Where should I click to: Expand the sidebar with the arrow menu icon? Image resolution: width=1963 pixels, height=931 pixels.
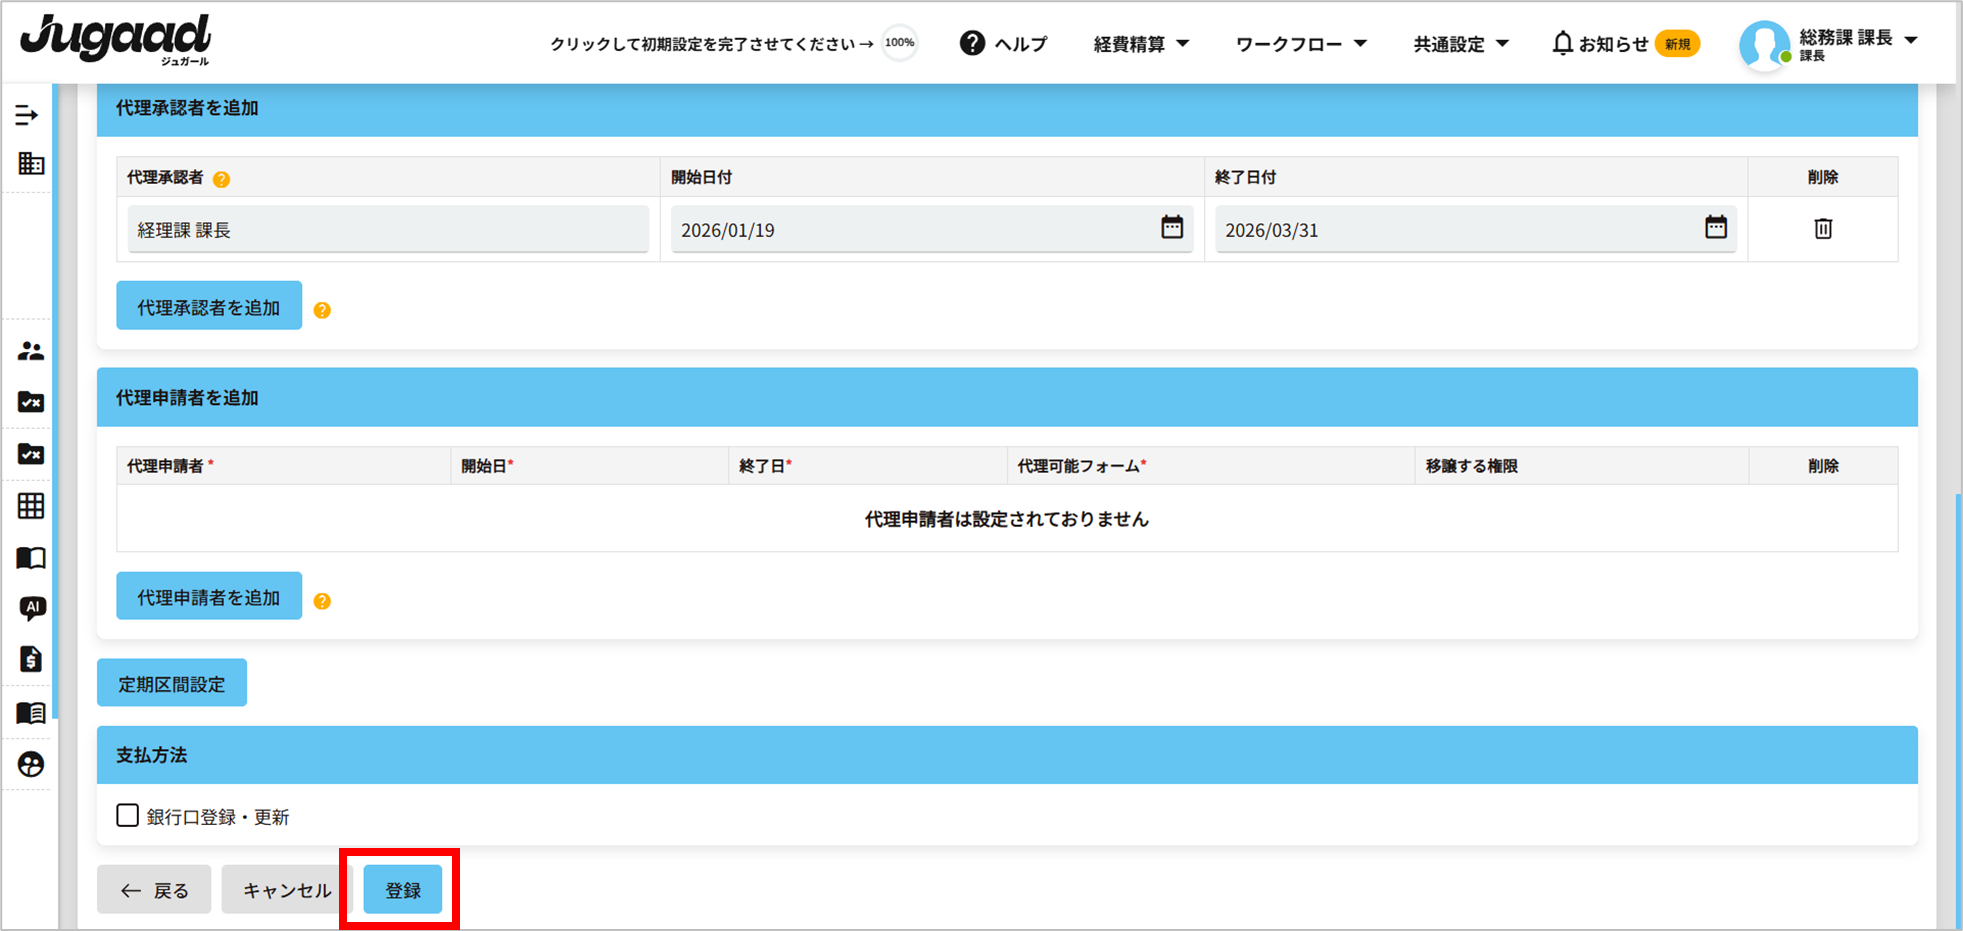point(27,115)
